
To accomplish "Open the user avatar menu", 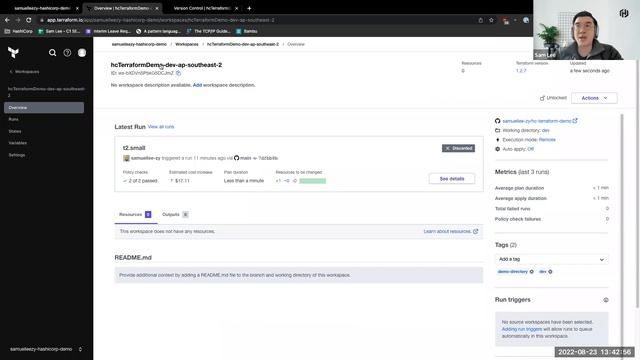I will (82, 53).
